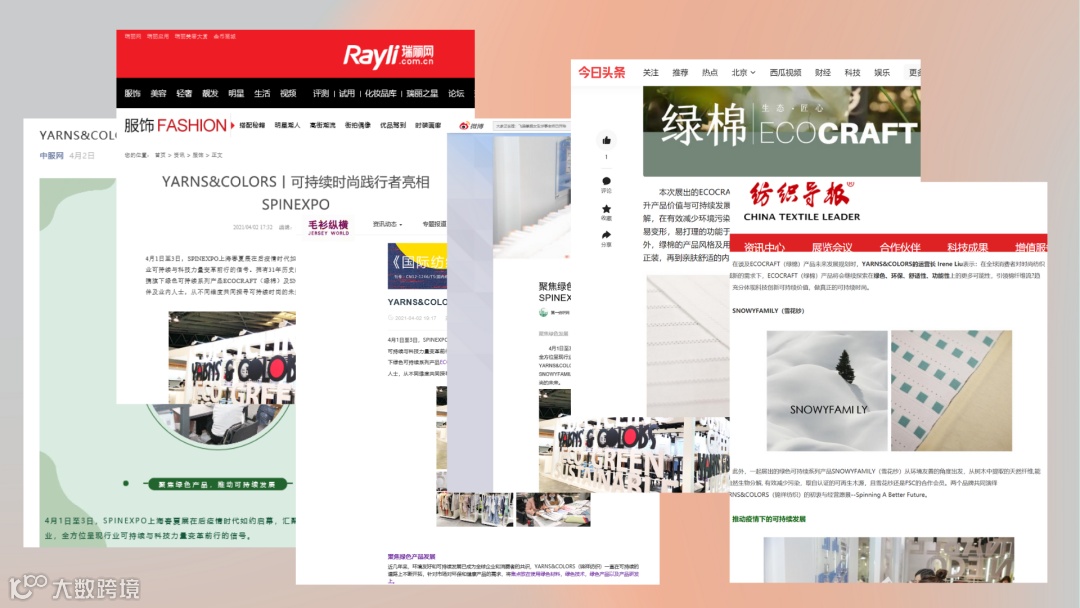
Task: Open 展览会议 in China Textile Leader menu
Action: (831, 247)
